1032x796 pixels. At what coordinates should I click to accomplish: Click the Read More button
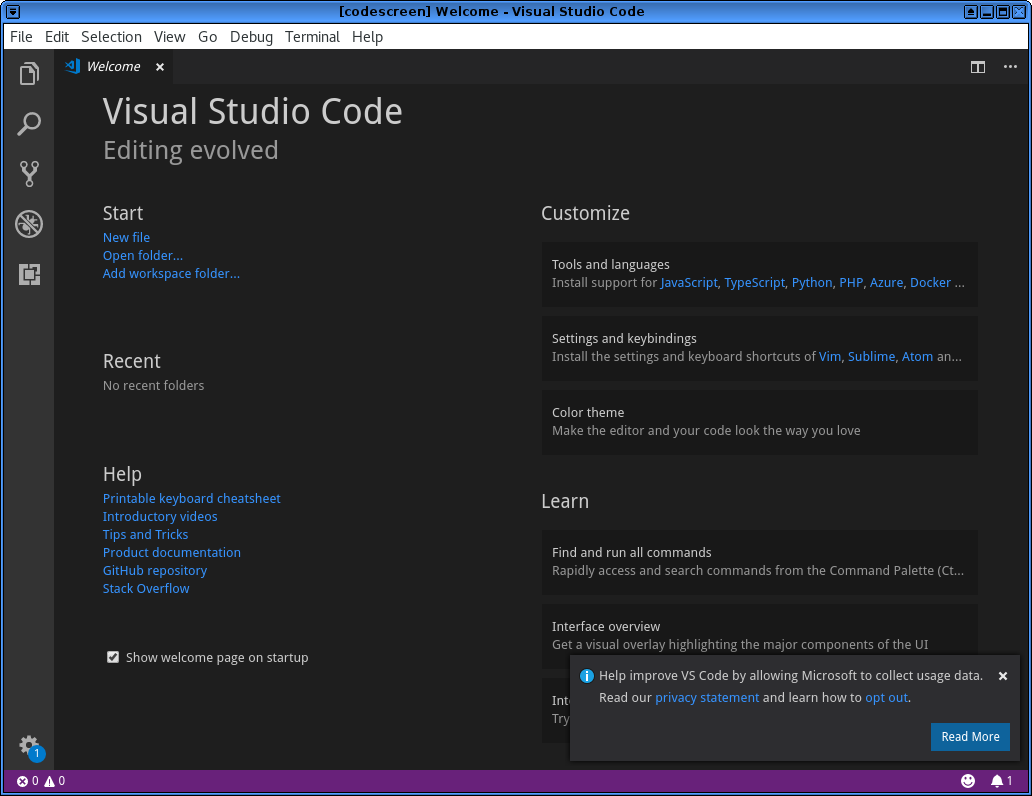coord(970,736)
